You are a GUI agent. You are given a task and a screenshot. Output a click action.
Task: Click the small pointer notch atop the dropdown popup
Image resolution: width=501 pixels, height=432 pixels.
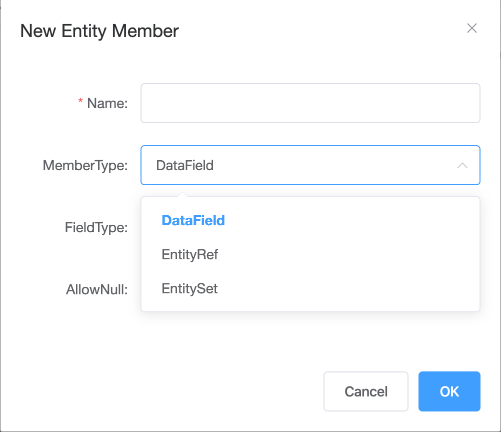coord(182,194)
